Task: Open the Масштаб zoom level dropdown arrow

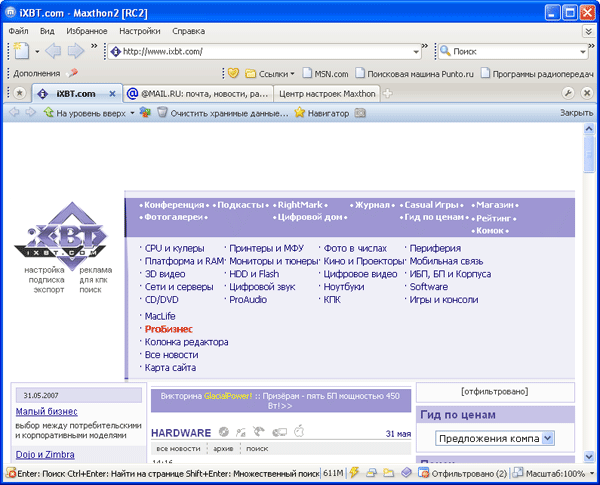Action: coord(592,474)
